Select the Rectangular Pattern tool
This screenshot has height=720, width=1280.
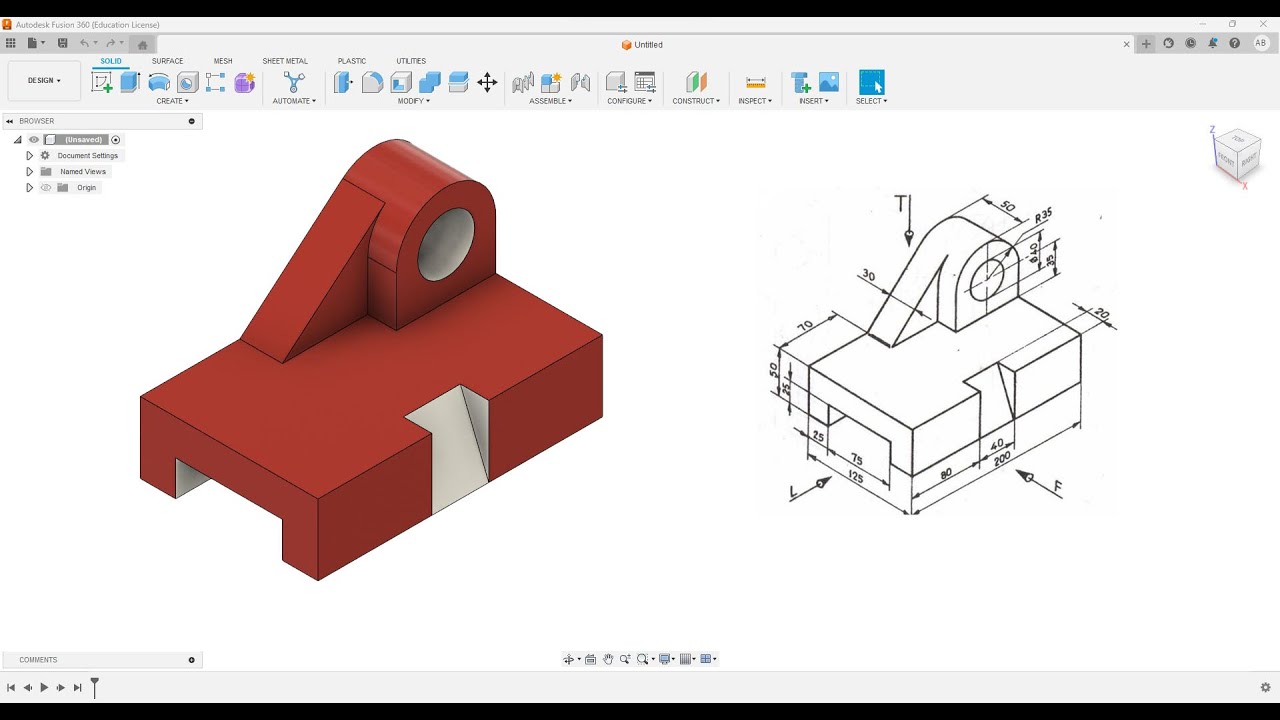[215, 83]
